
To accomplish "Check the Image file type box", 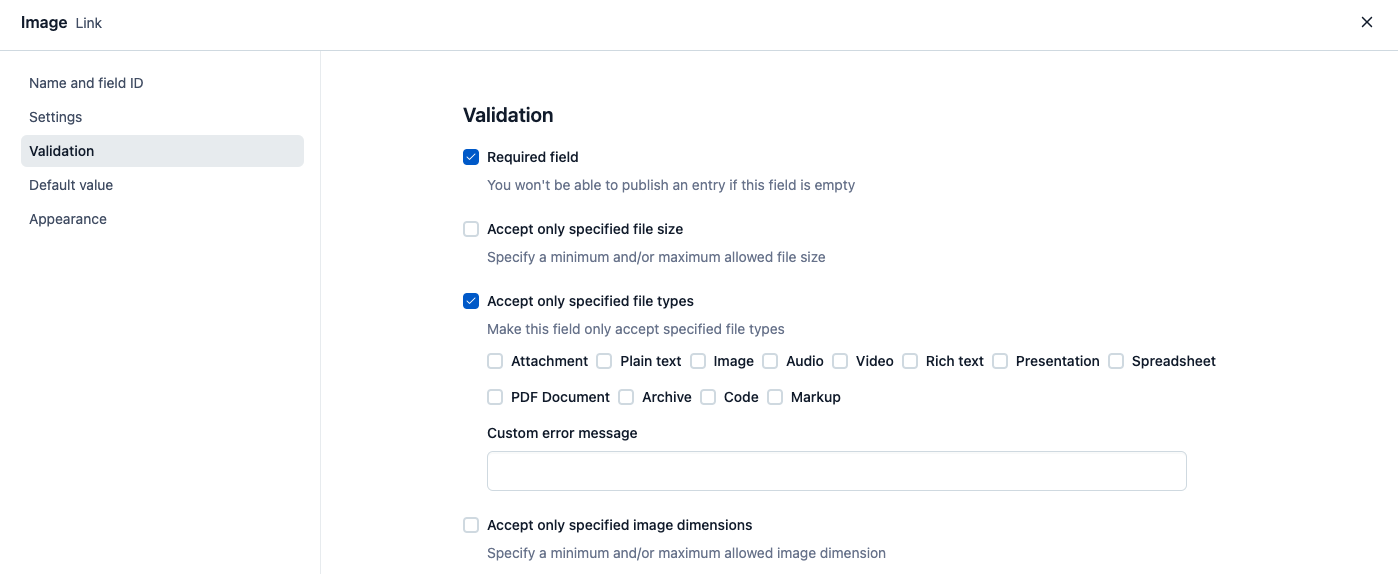I will [698, 361].
